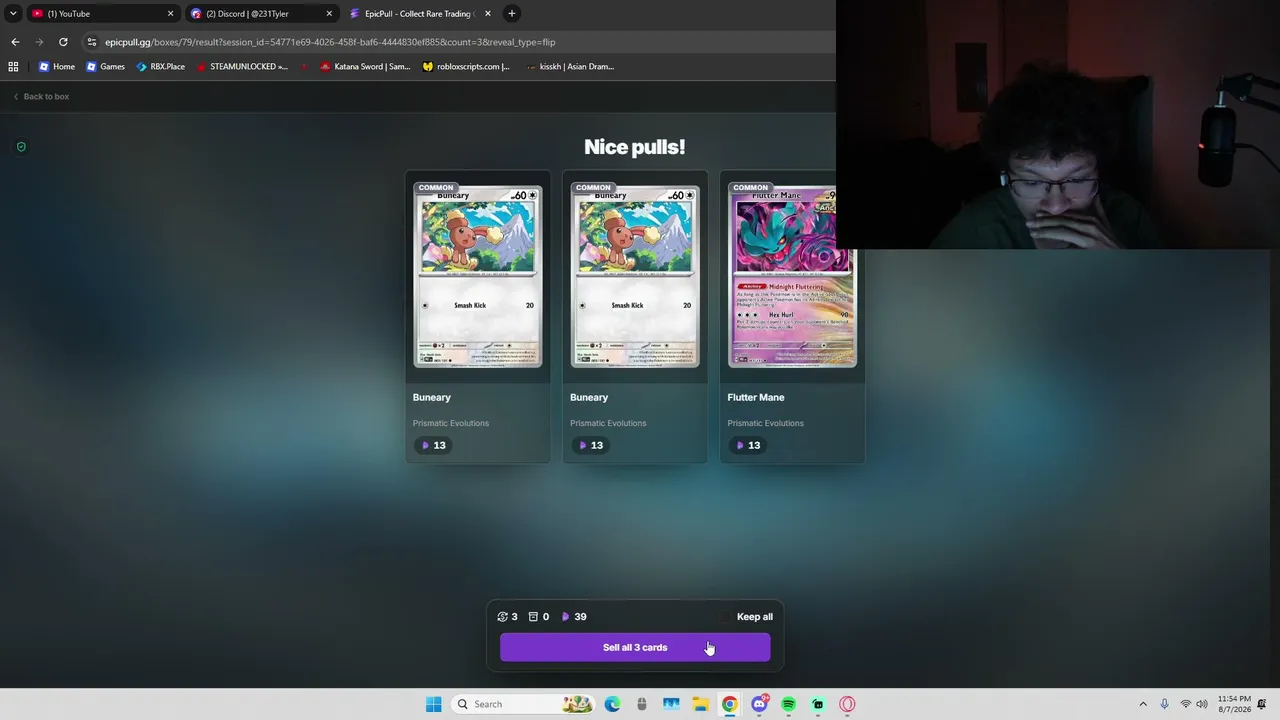
Task: Open the Windows Start menu
Action: coord(433,704)
